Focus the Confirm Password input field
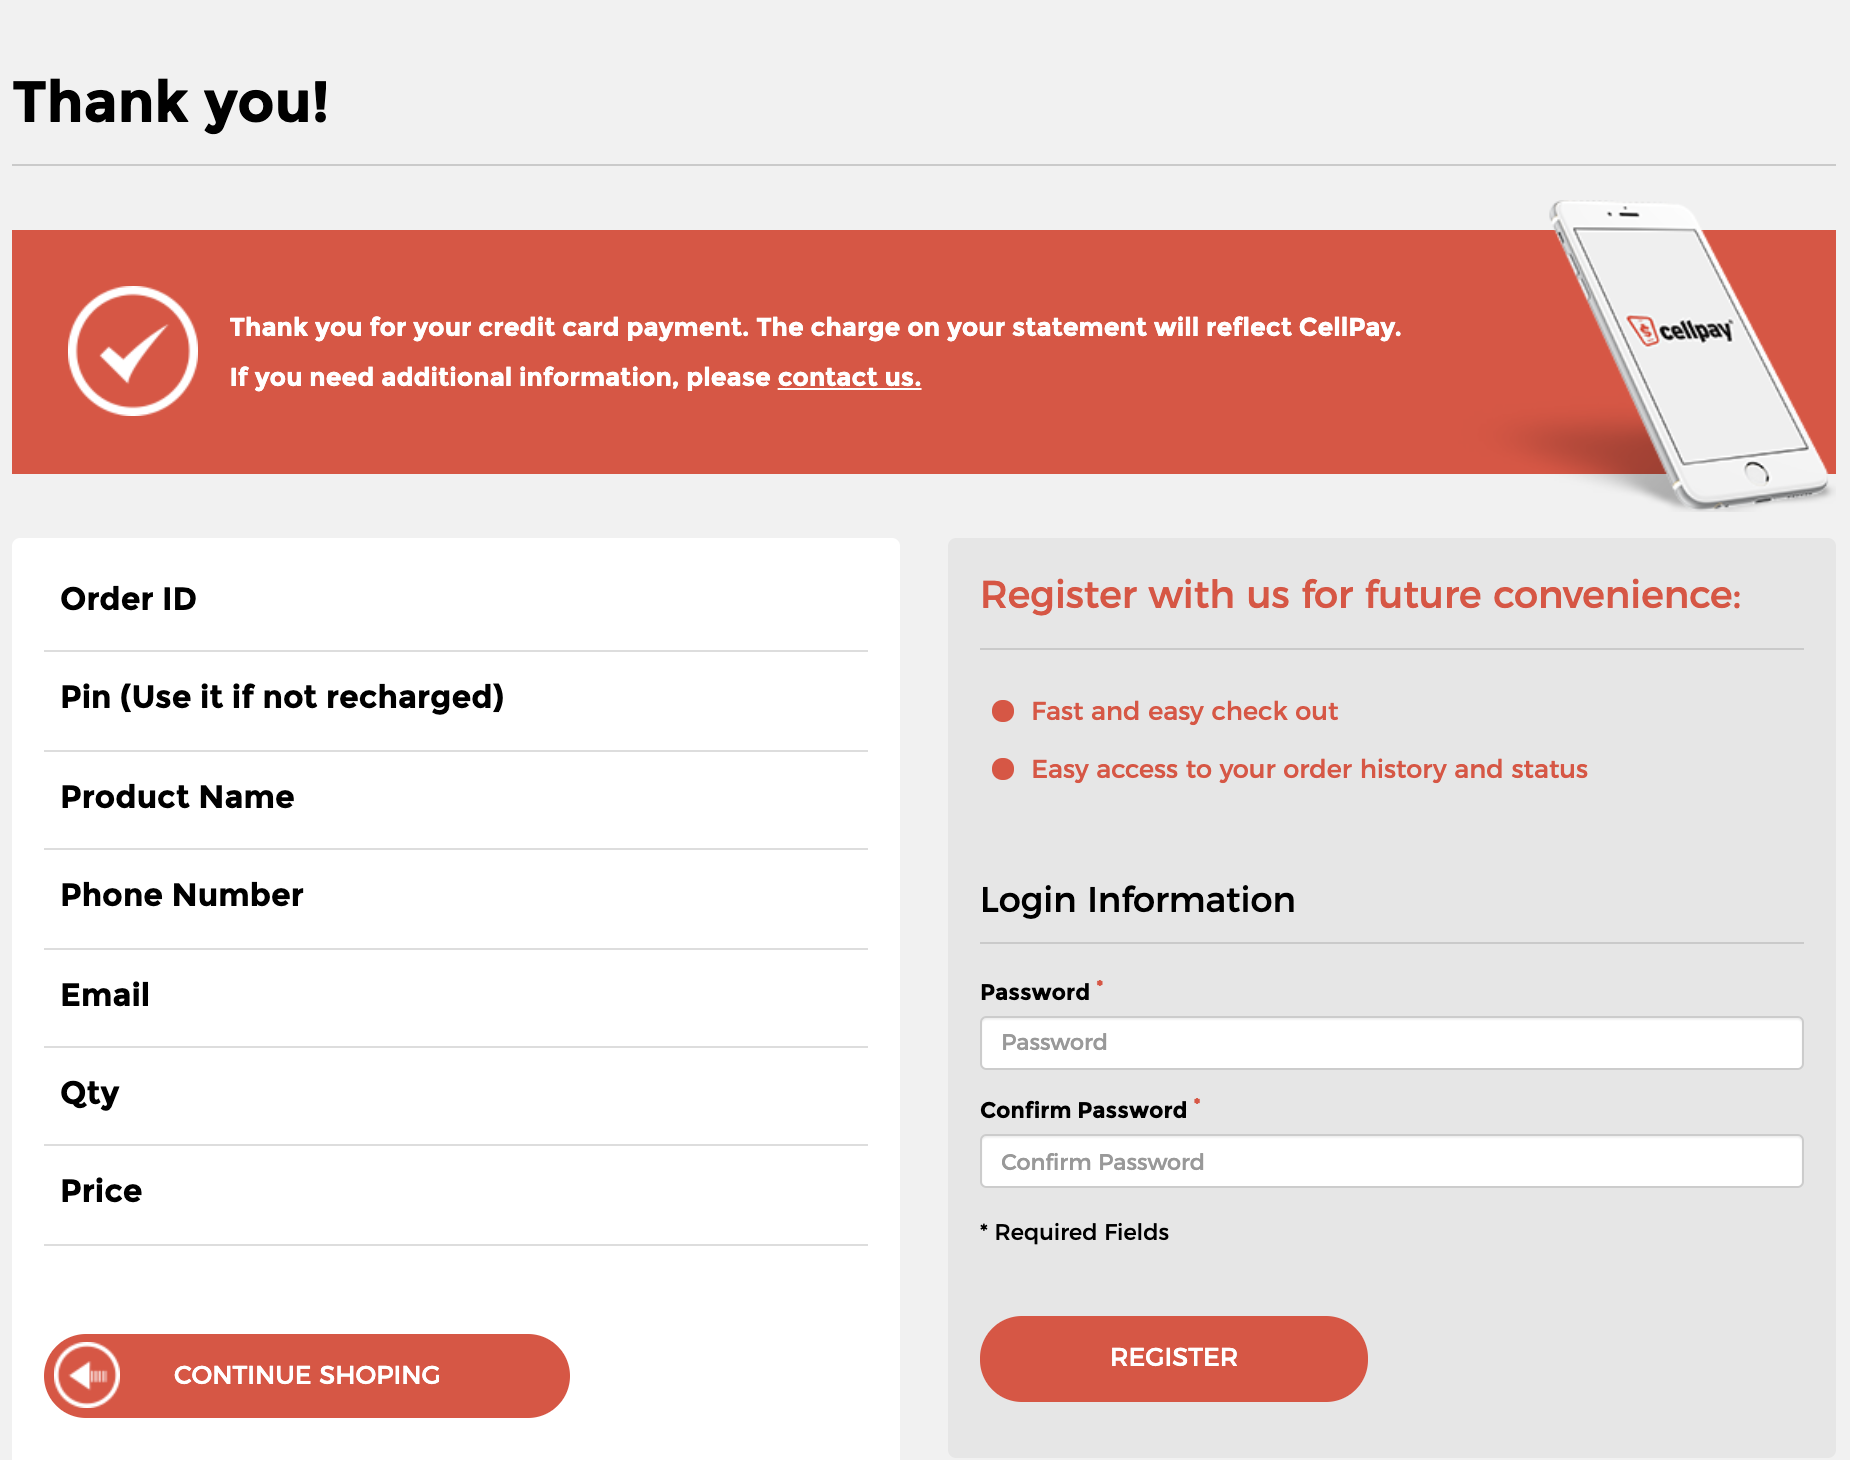The height and width of the screenshot is (1460, 1850). click(x=1391, y=1161)
